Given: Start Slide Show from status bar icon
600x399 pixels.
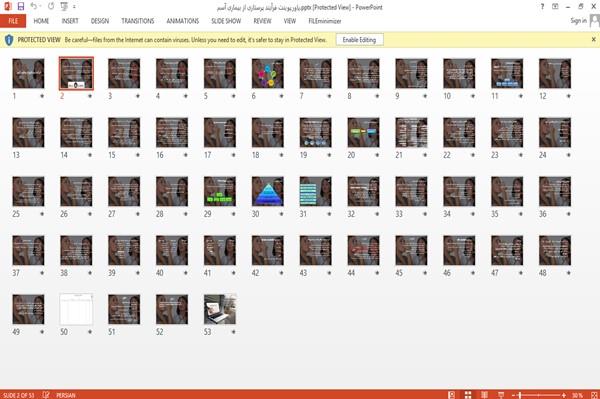Looking at the screenshot, I should 501,395.
